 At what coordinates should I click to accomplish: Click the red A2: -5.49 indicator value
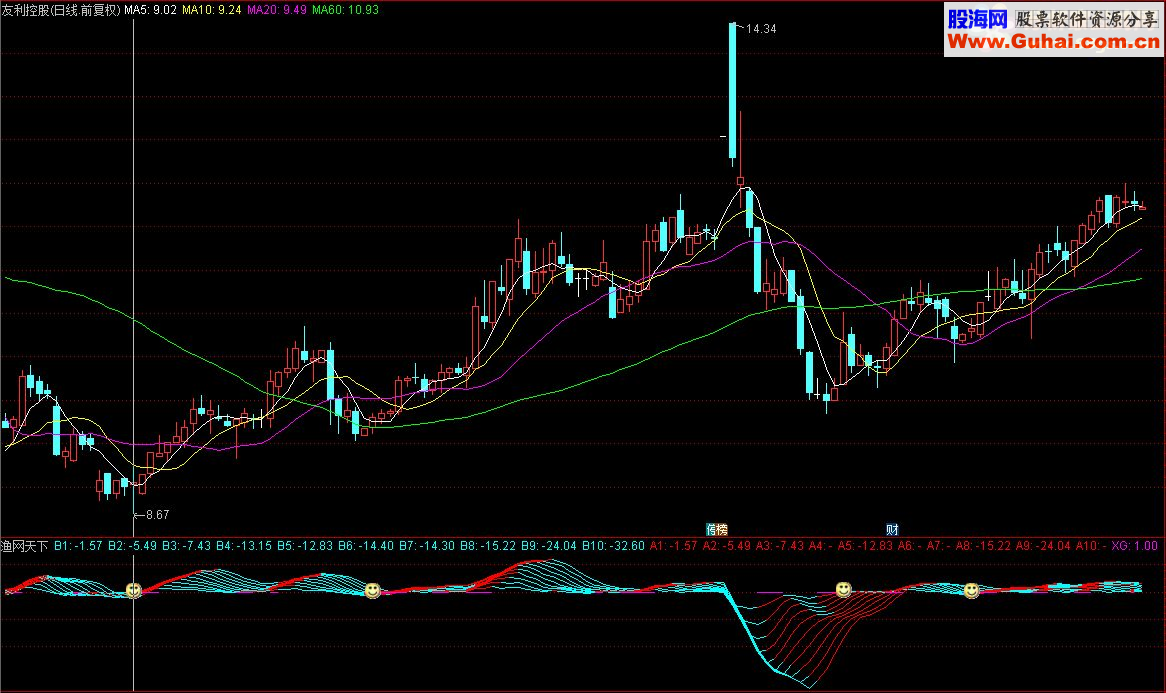click(727, 546)
